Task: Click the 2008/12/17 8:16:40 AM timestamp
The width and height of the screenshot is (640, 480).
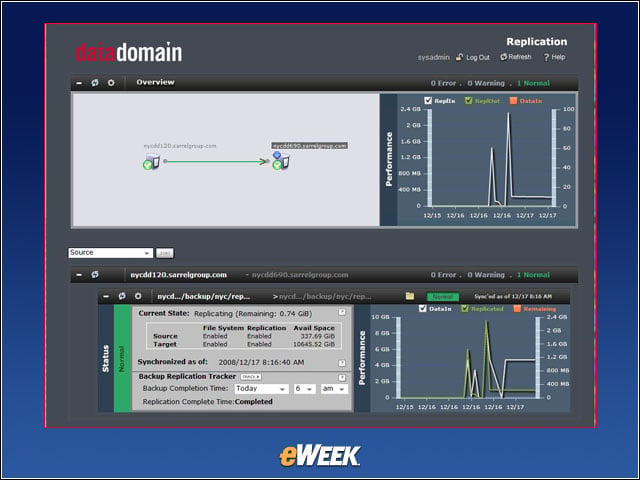Action: click(261, 362)
